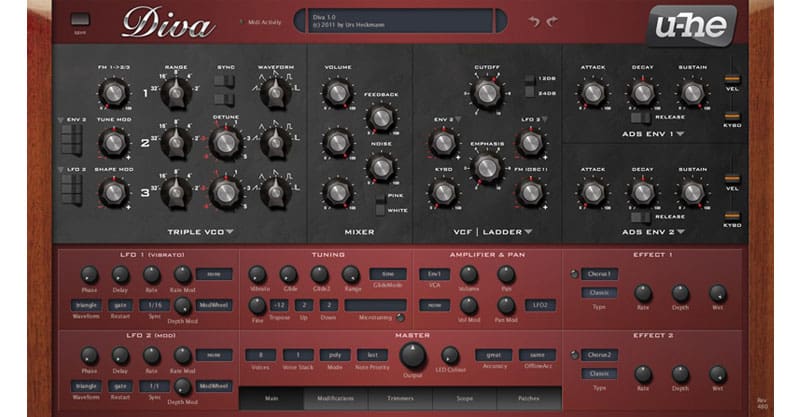The image size is (800, 417).
Task: Switch to the Modifications tab
Action: pos(336,398)
